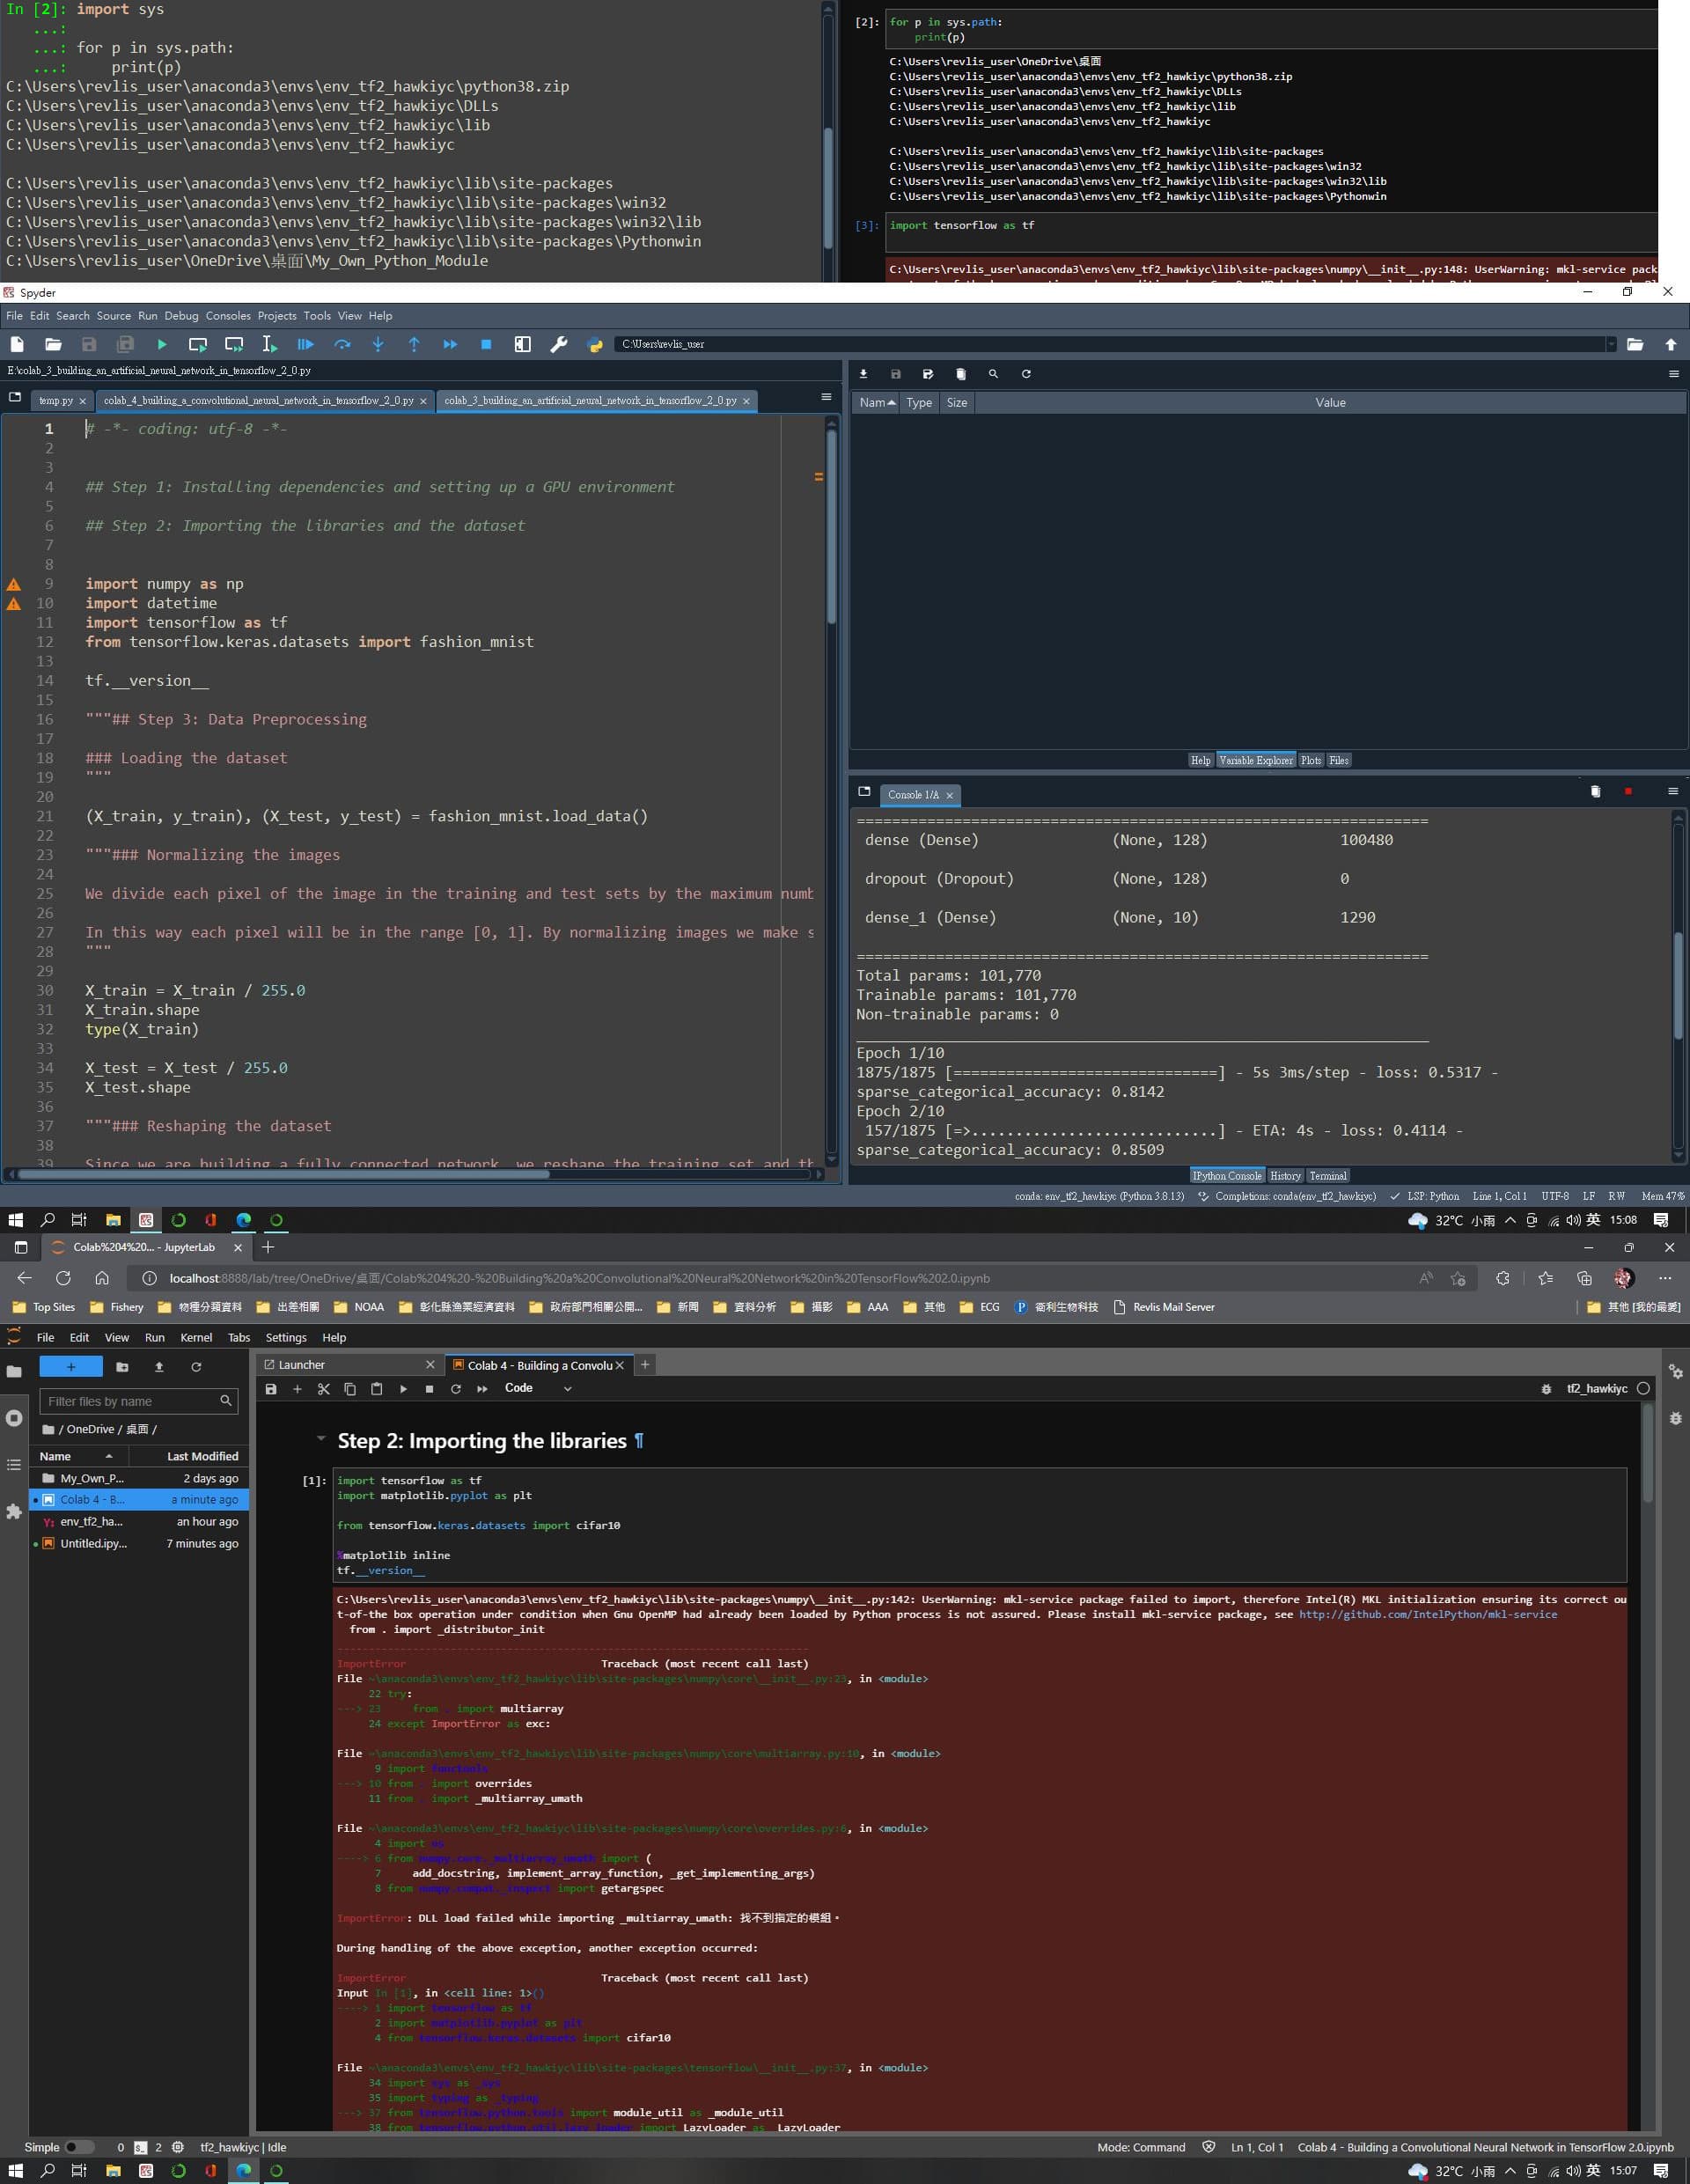Open JupyterLab extension manager puzzle icon

point(14,1511)
